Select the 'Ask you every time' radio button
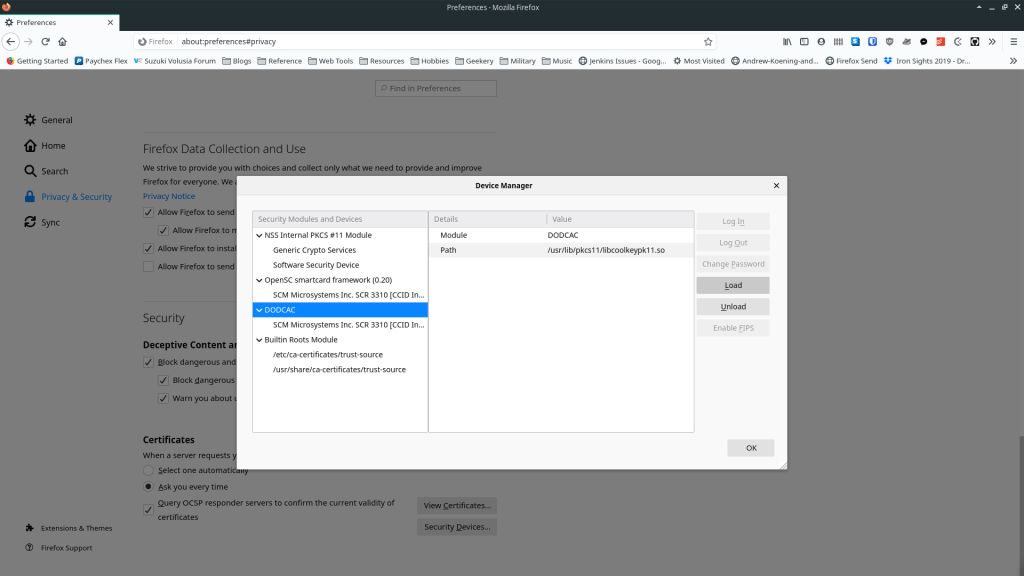Image resolution: width=1024 pixels, height=576 pixels. [x=149, y=487]
